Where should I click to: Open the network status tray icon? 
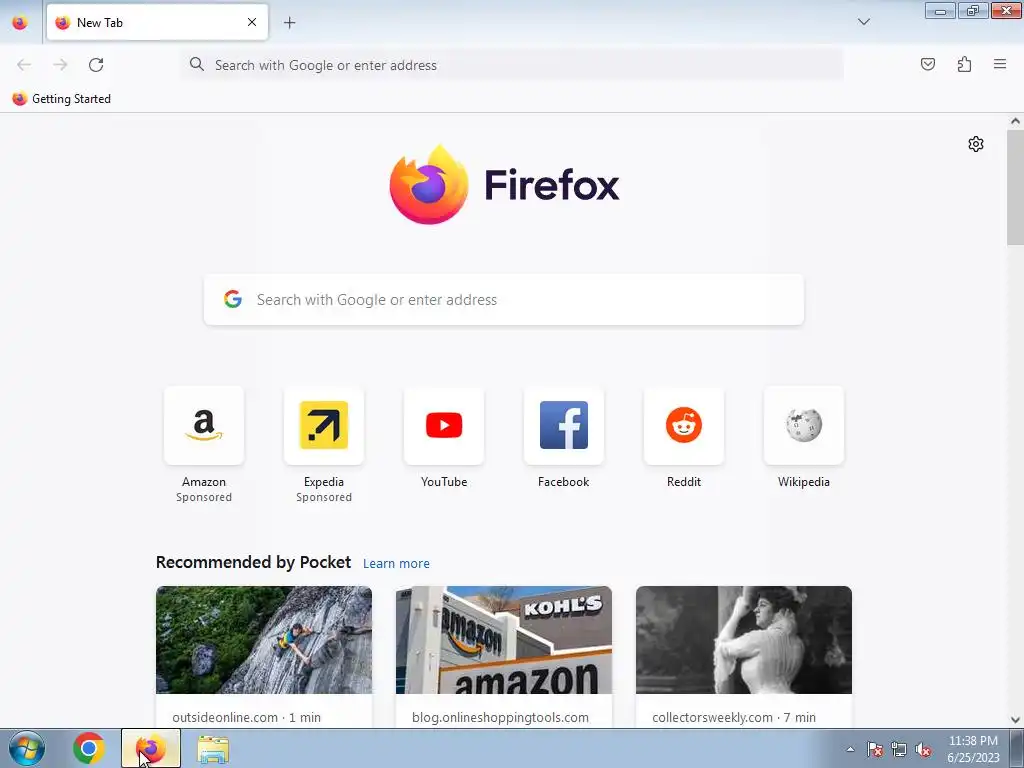pos(899,749)
